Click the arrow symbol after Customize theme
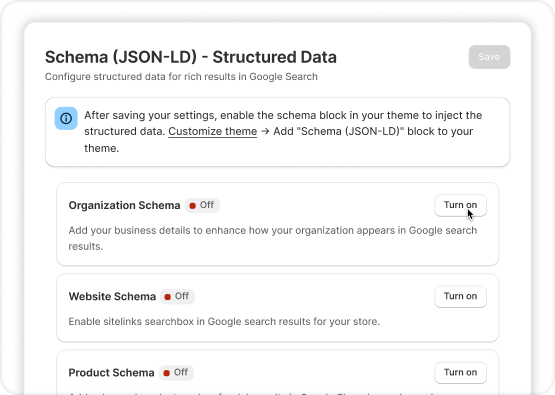 click(265, 131)
